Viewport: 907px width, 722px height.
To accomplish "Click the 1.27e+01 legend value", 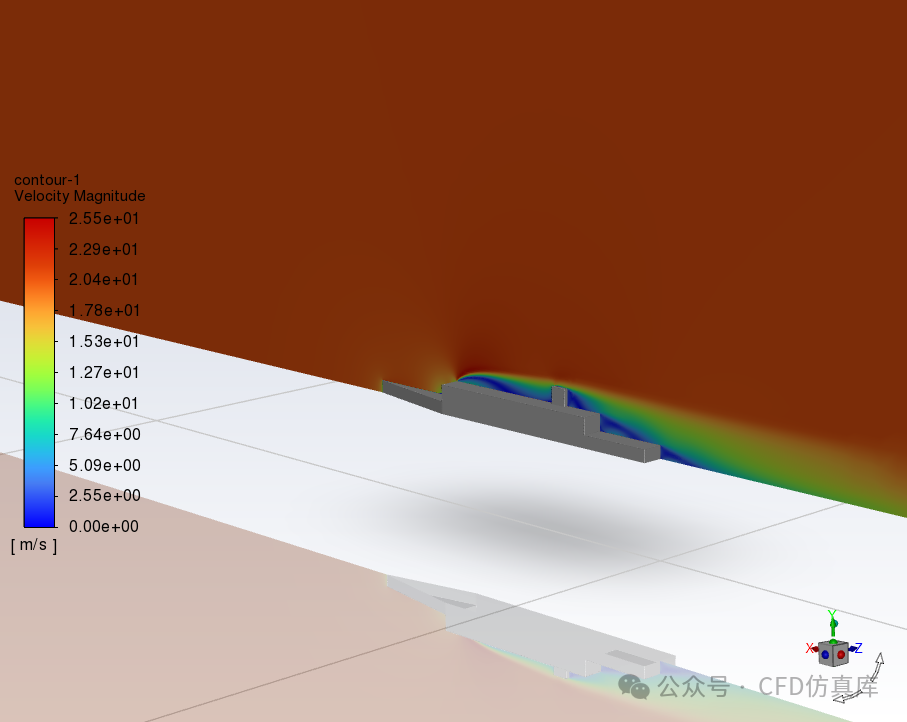I will coord(104,373).
